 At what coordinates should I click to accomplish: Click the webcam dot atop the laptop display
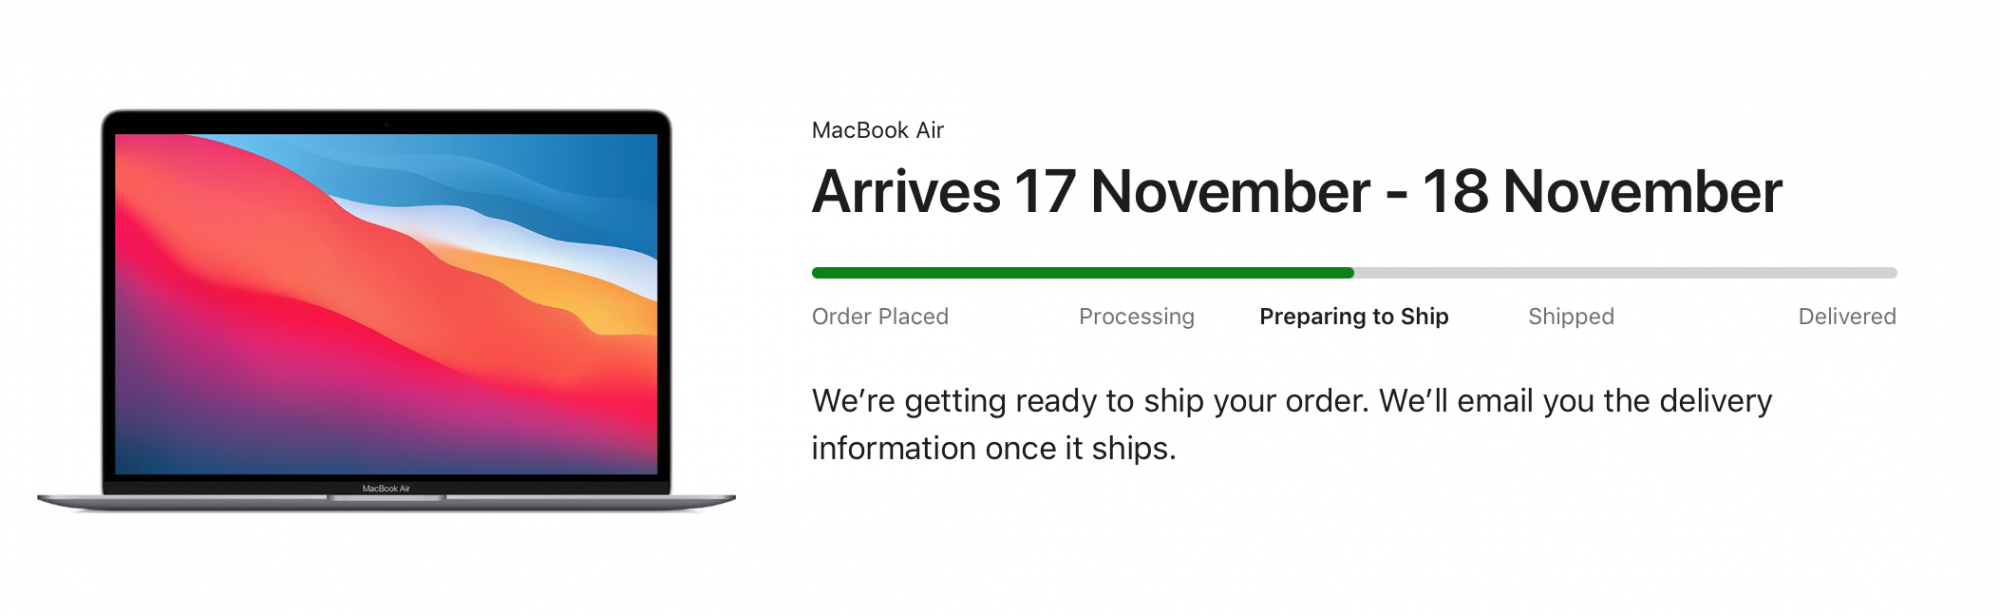386,124
